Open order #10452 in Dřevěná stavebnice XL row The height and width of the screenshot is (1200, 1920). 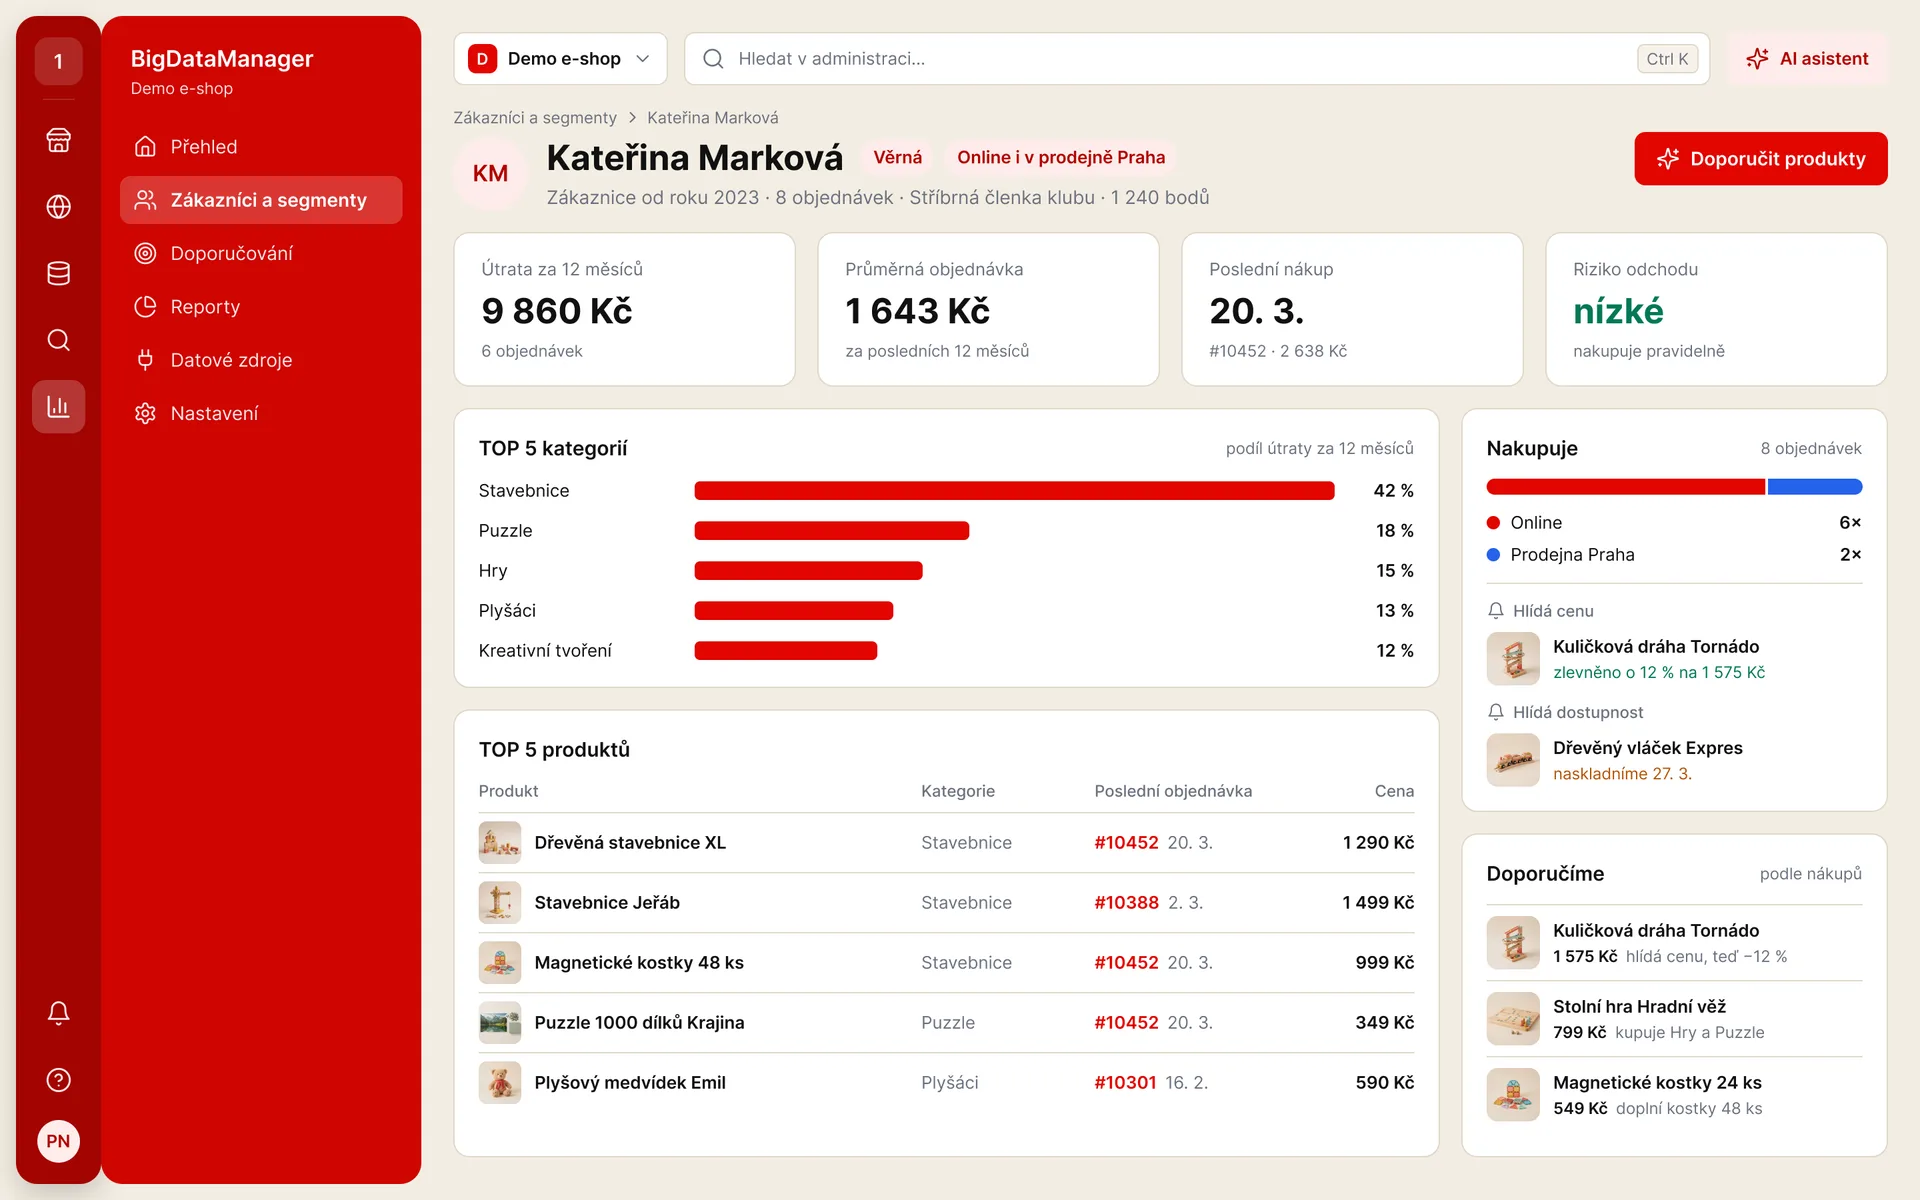point(1126,843)
